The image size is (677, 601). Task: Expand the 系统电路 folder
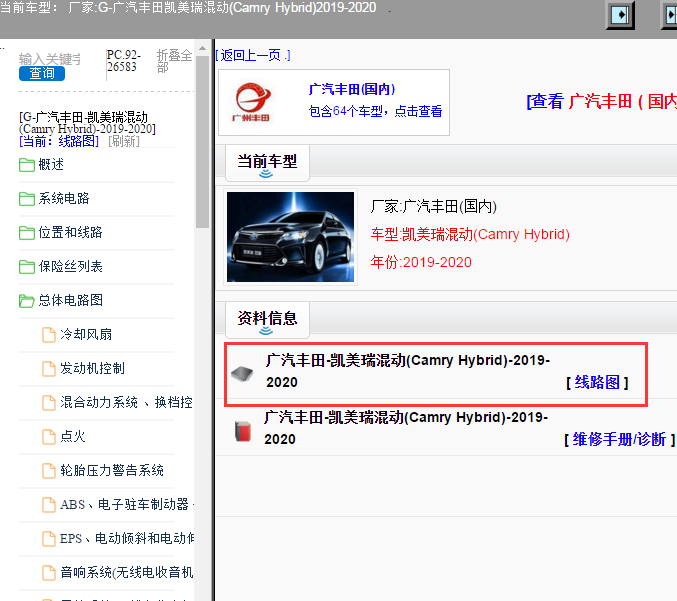[x=27, y=199]
